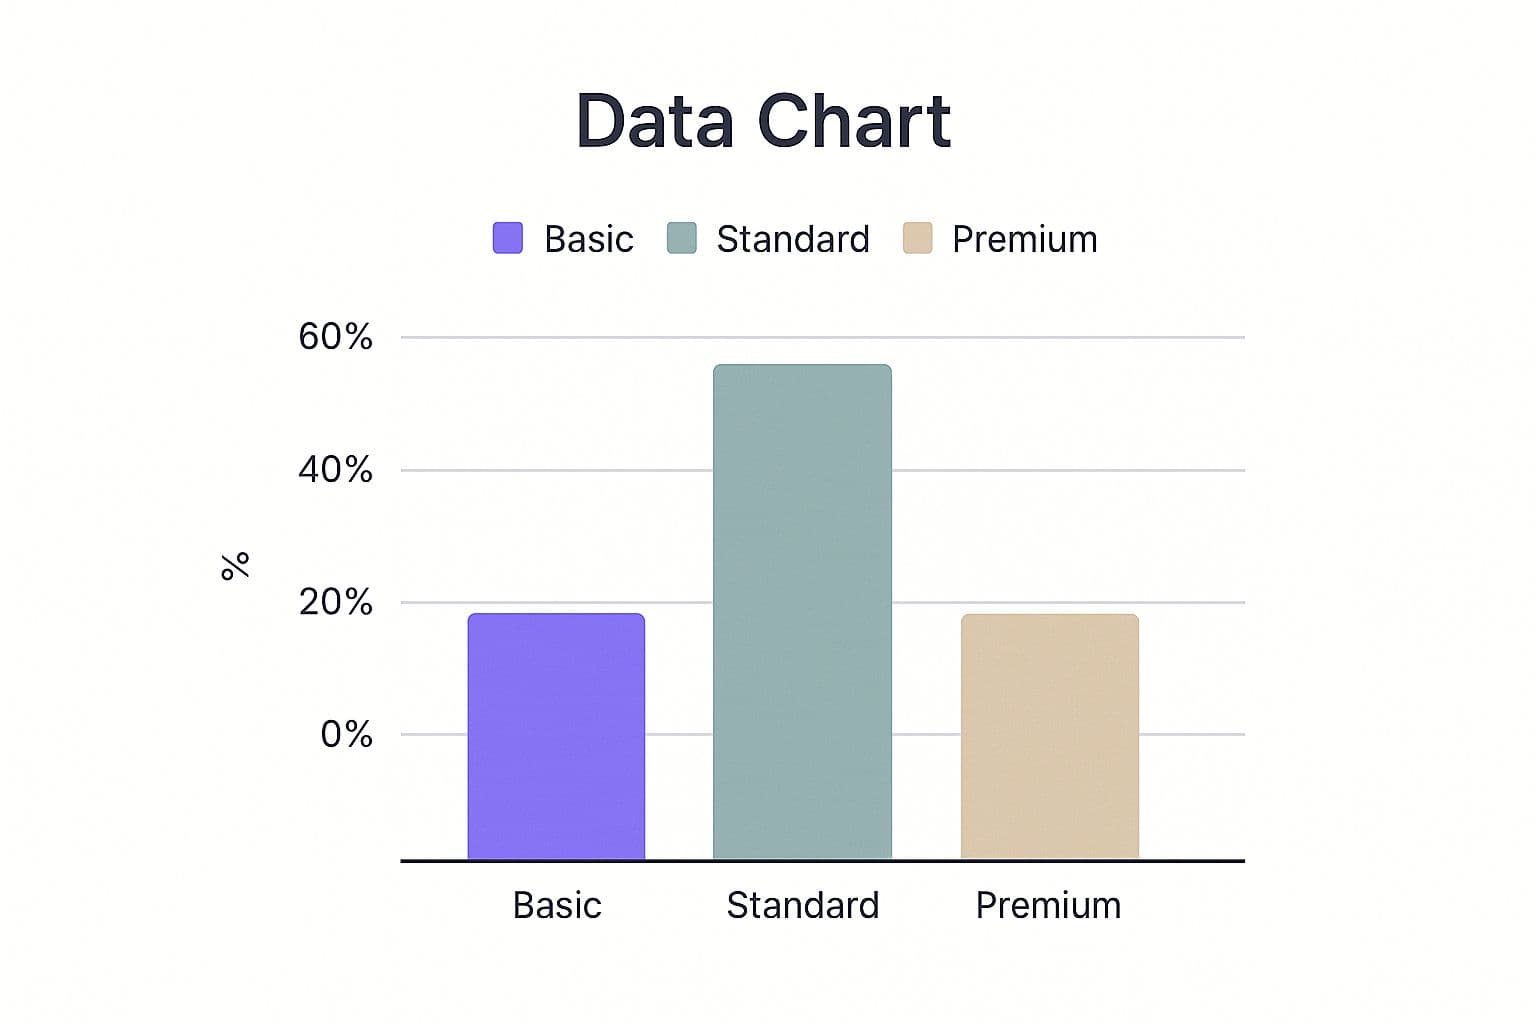Select the tall teal Standard bar

(x=802, y=611)
